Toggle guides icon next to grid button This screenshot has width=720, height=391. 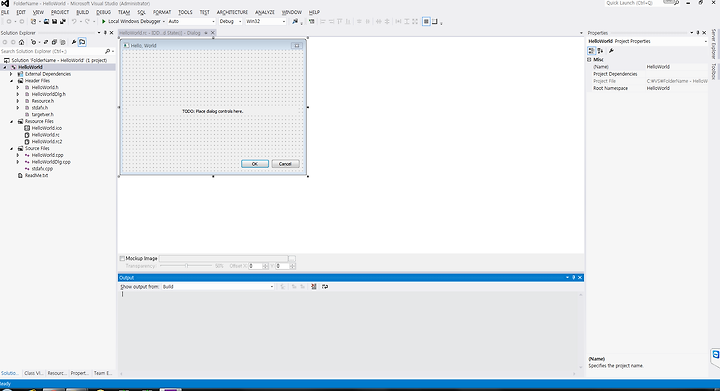435,21
